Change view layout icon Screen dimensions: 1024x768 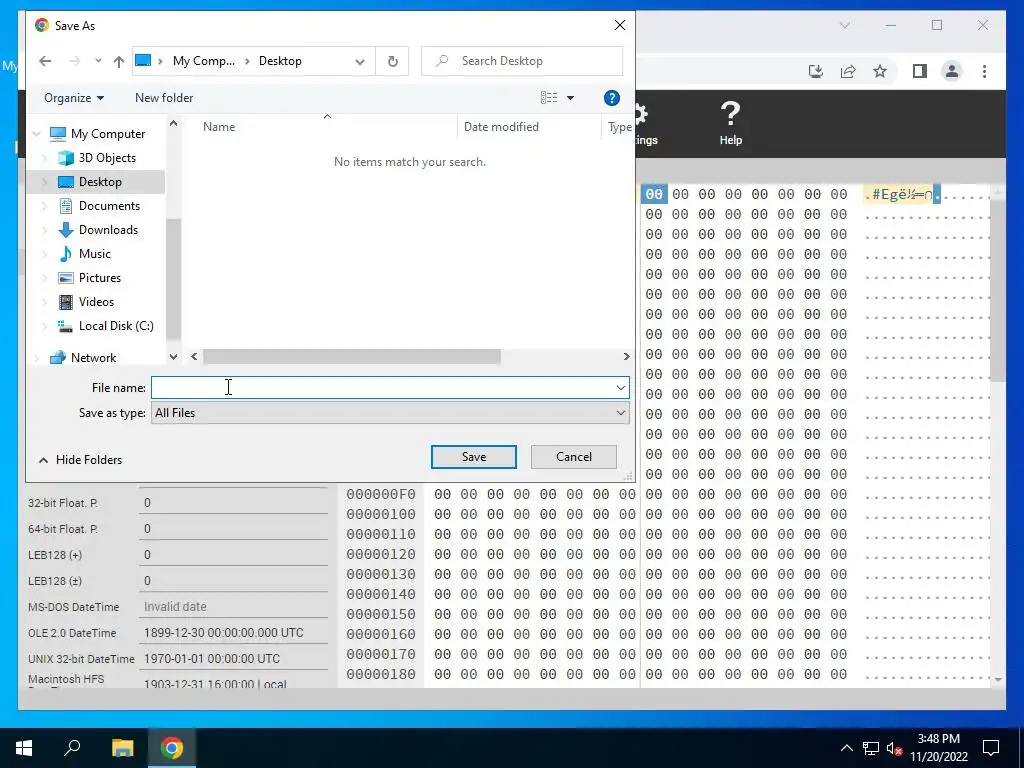(549, 98)
